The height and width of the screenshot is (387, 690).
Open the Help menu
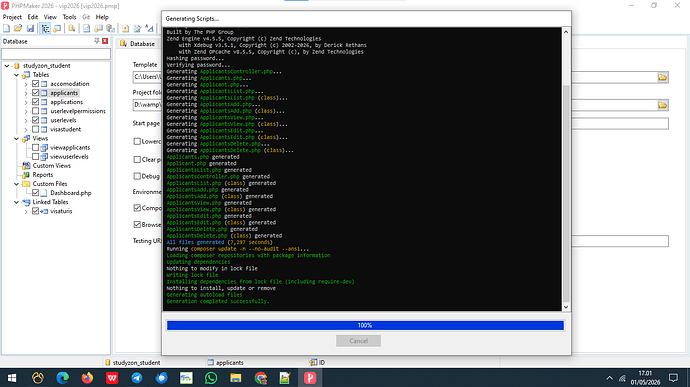[102, 17]
